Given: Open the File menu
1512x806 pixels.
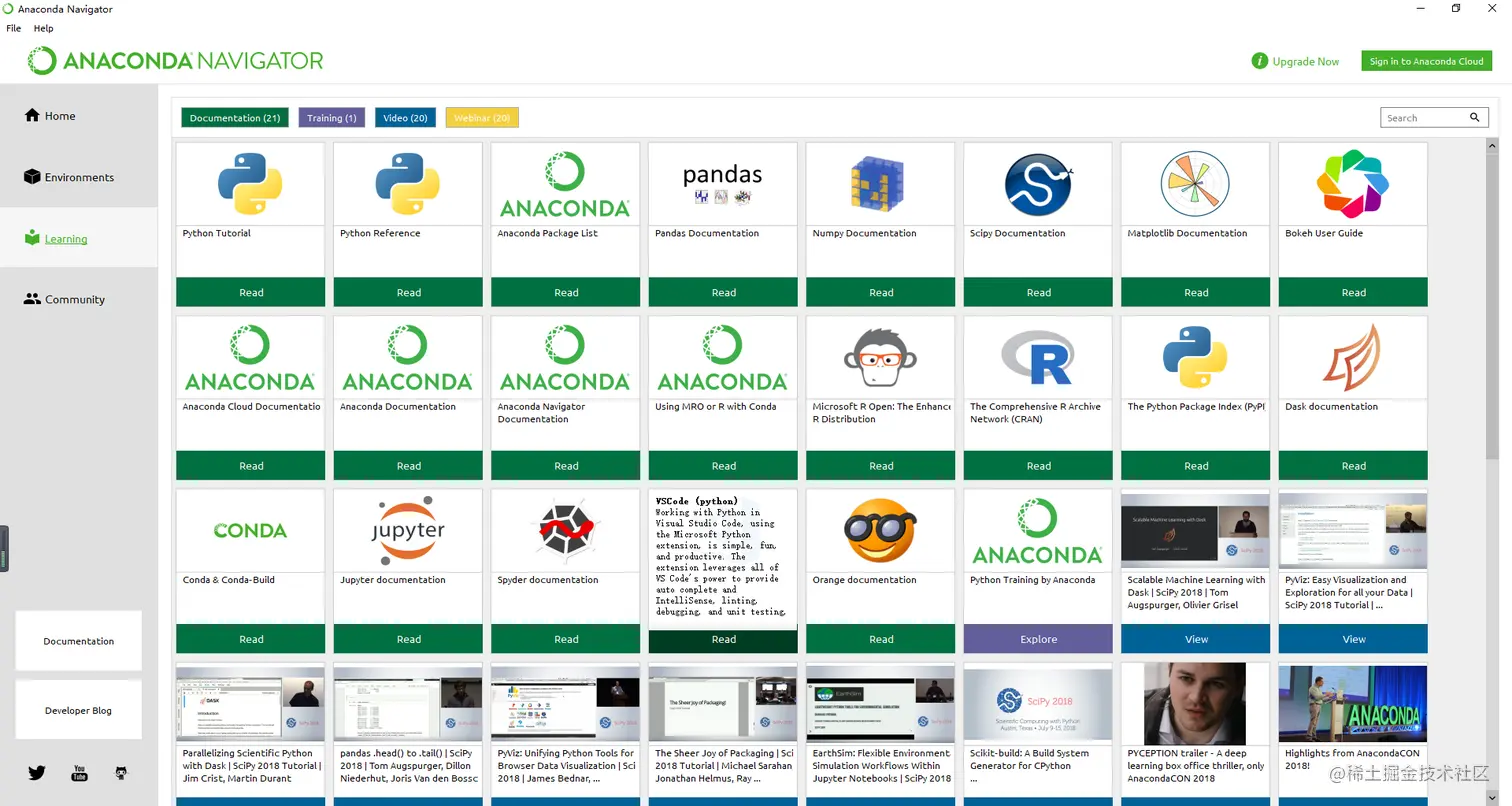Looking at the screenshot, I should tap(14, 28).
